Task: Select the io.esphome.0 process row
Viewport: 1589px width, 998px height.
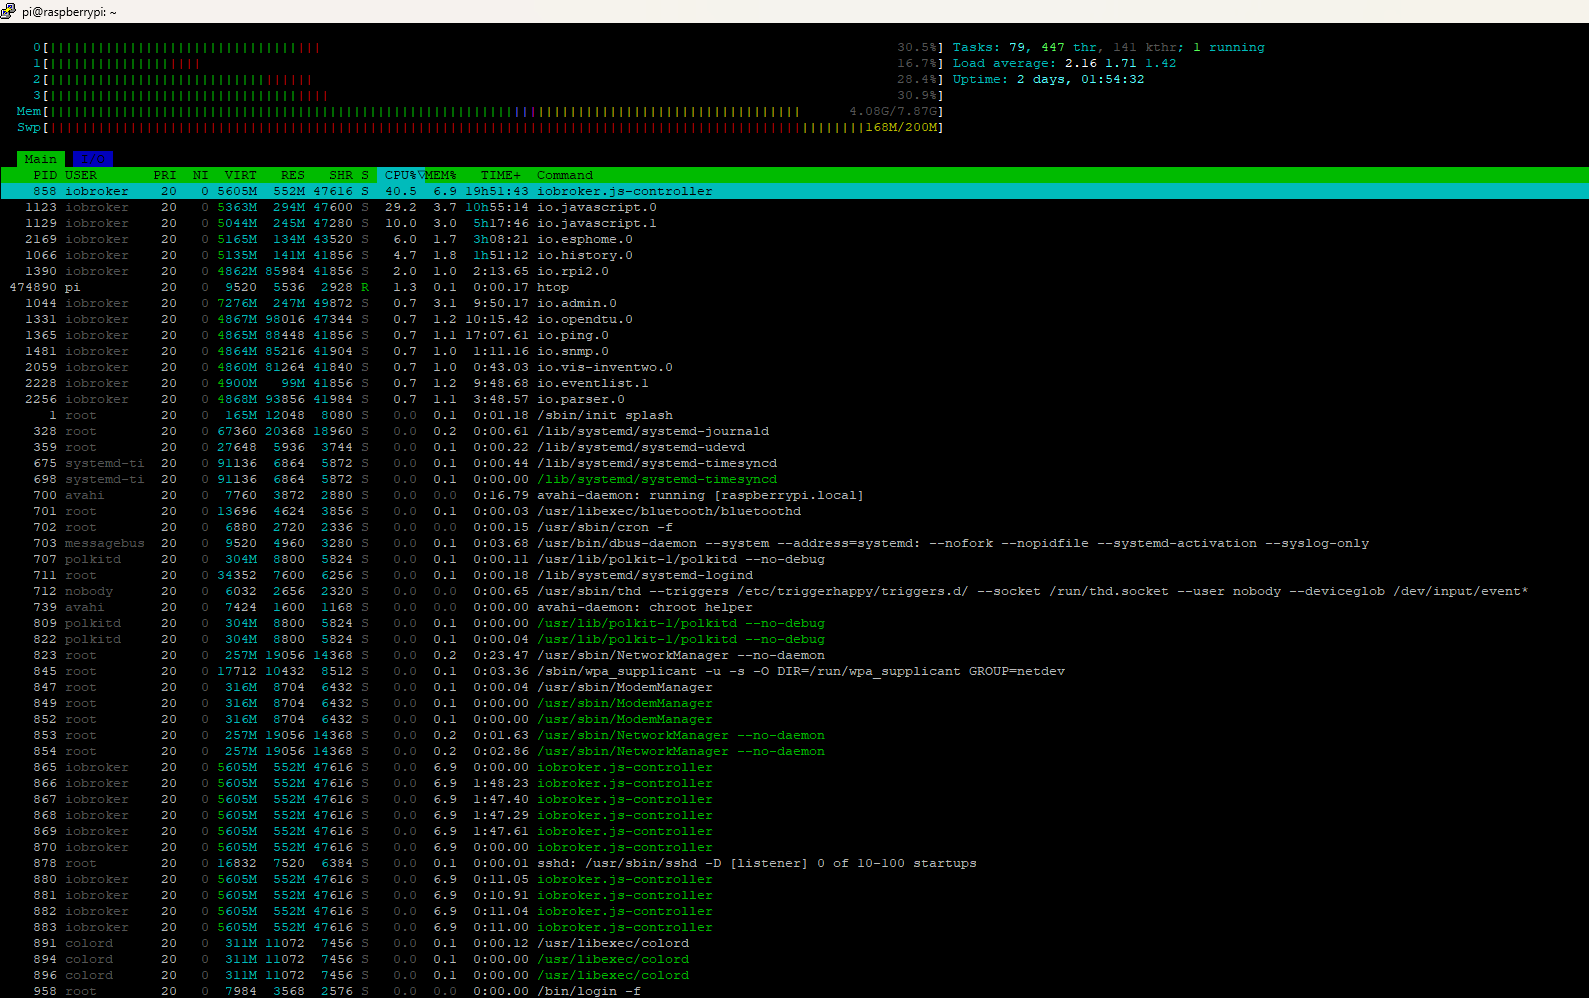Action: (x=585, y=239)
